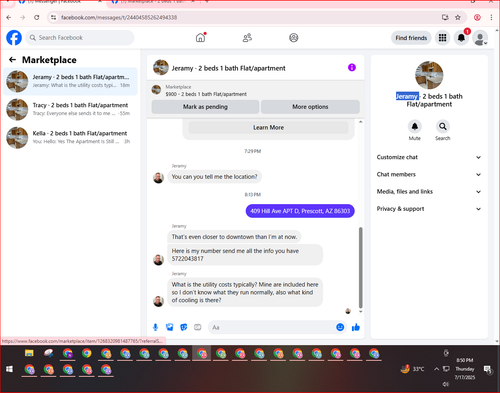
Task: Click the chat header listing thumbnail
Action: click(x=161, y=68)
